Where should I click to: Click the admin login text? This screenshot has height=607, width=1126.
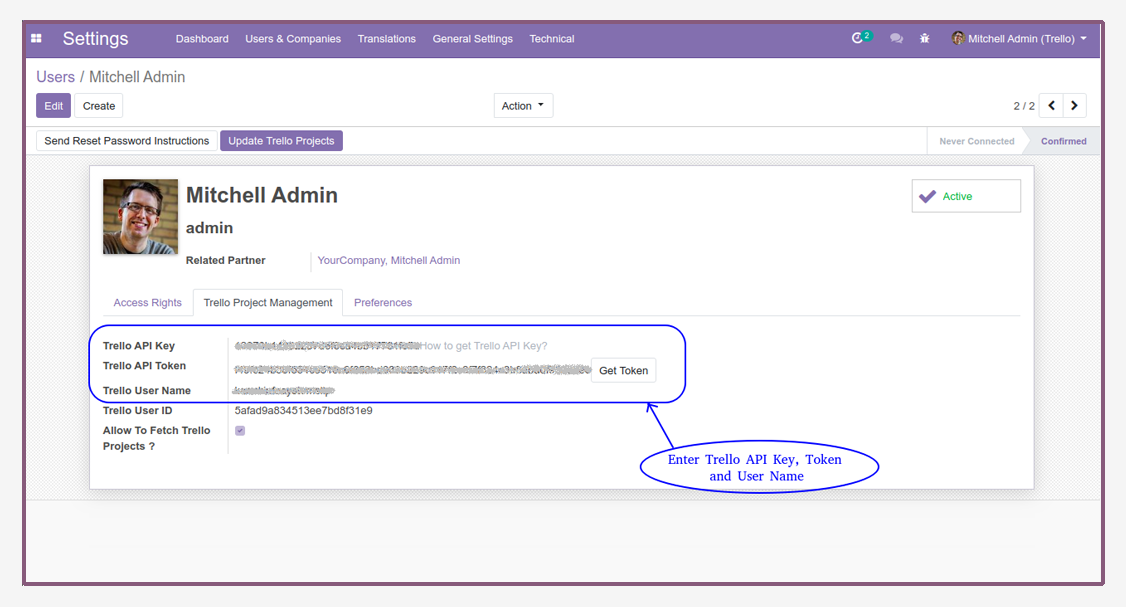point(209,228)
